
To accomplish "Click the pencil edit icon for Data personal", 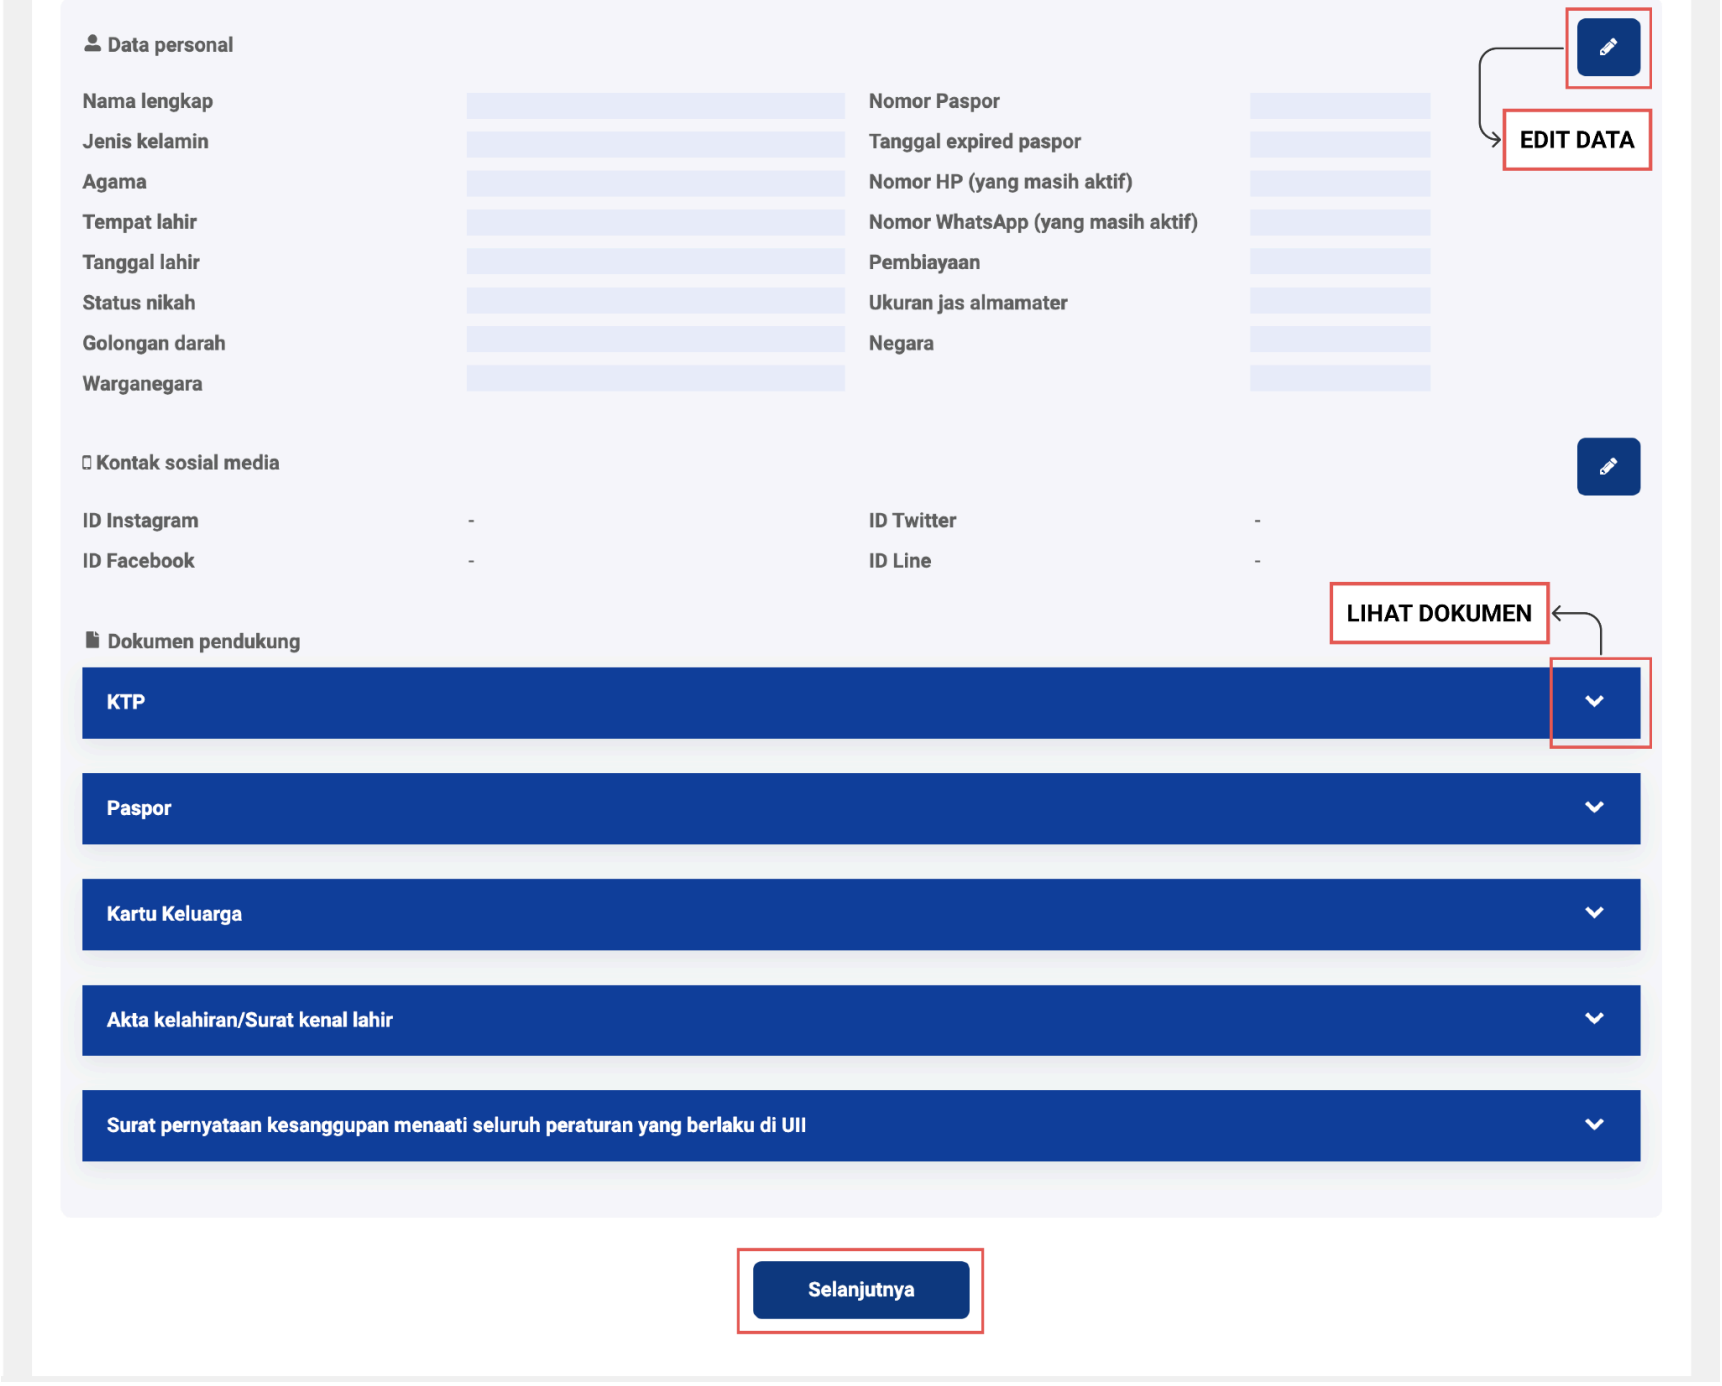I will click(x=1607, y=47).
